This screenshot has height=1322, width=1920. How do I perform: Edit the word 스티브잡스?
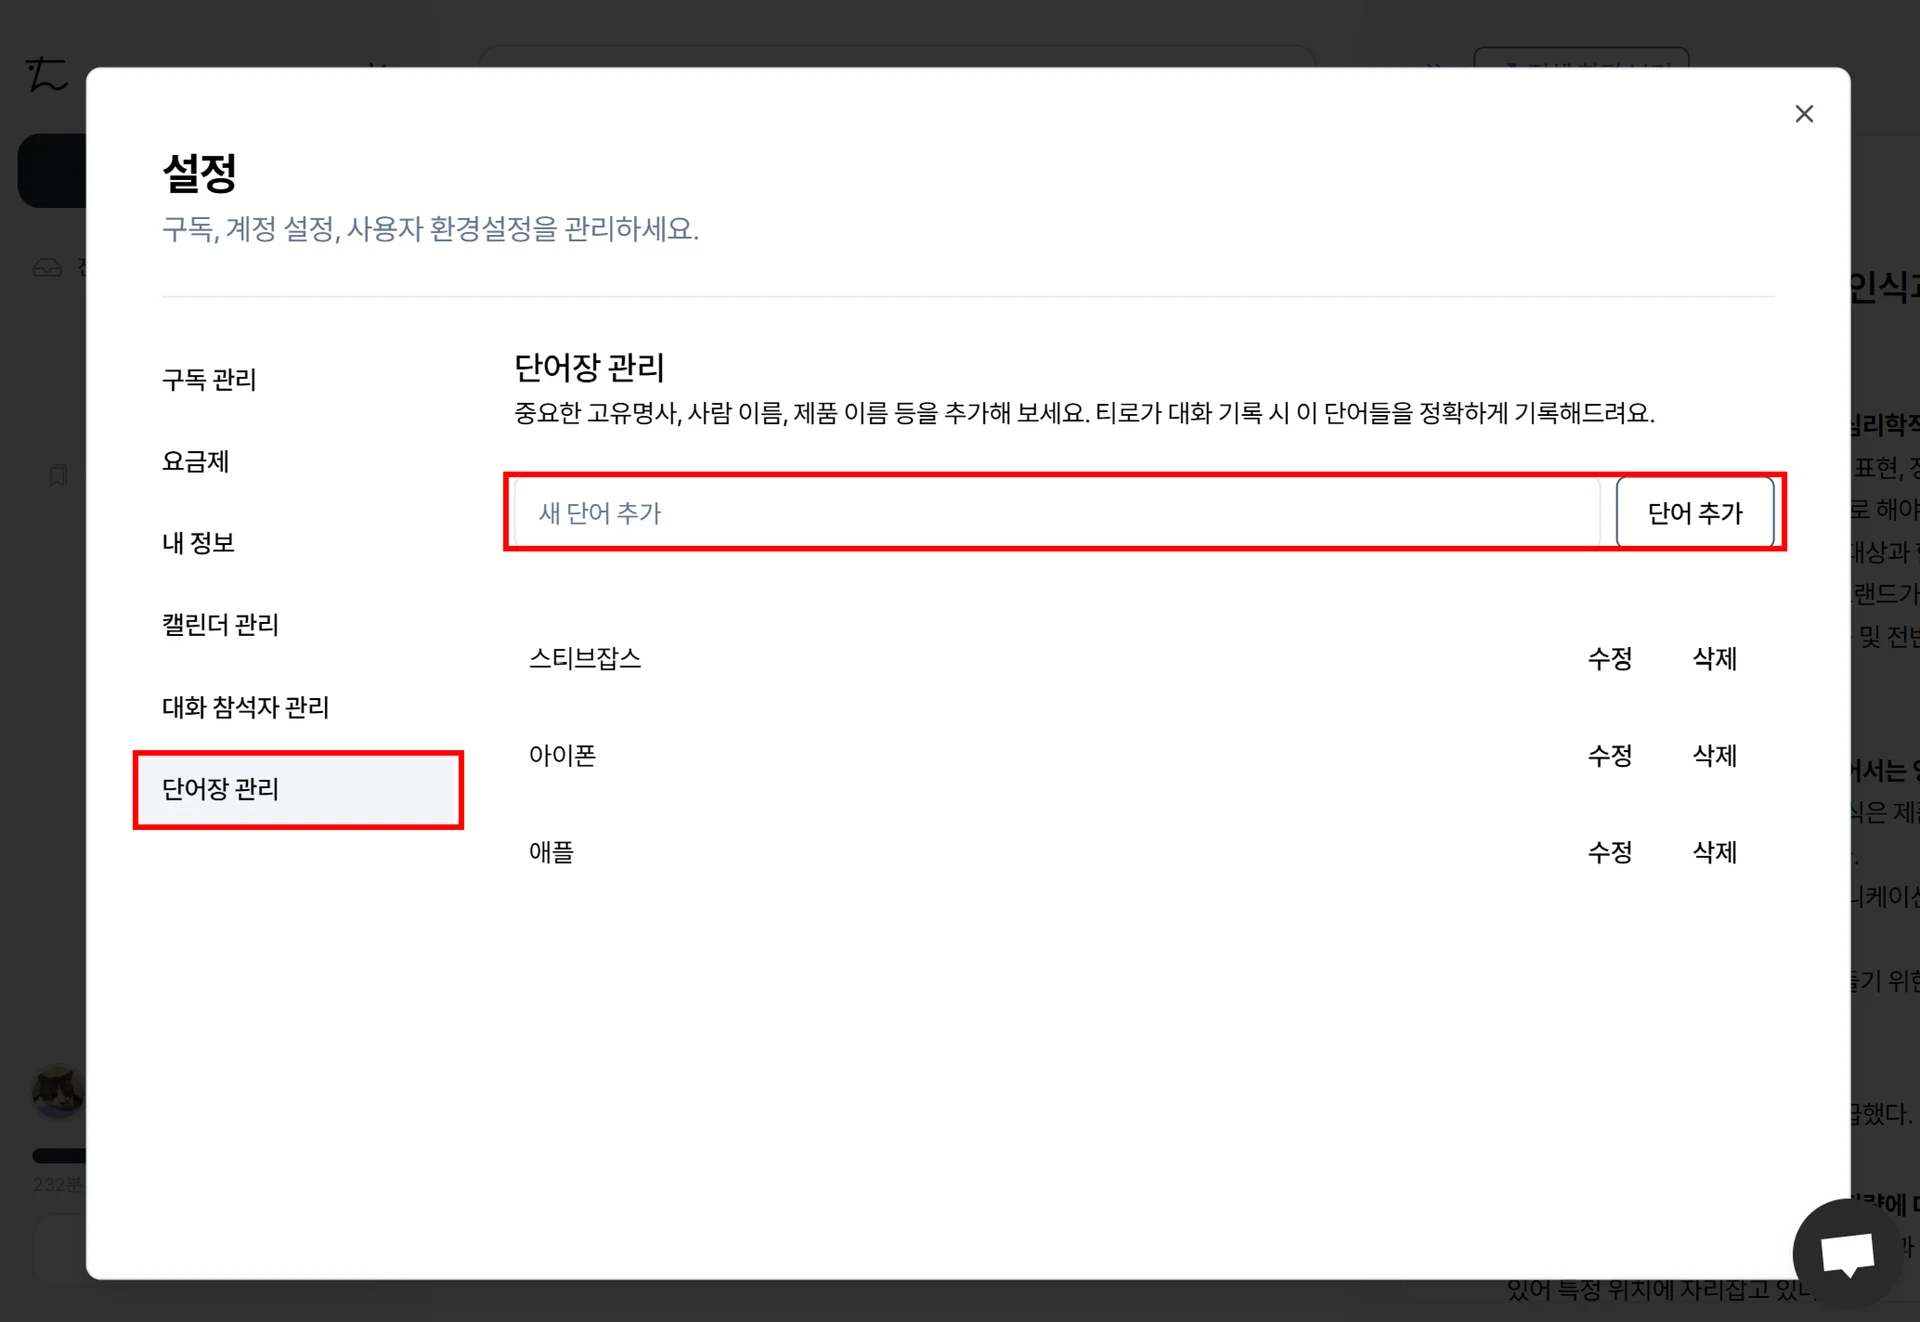(x=1609, y=658)
